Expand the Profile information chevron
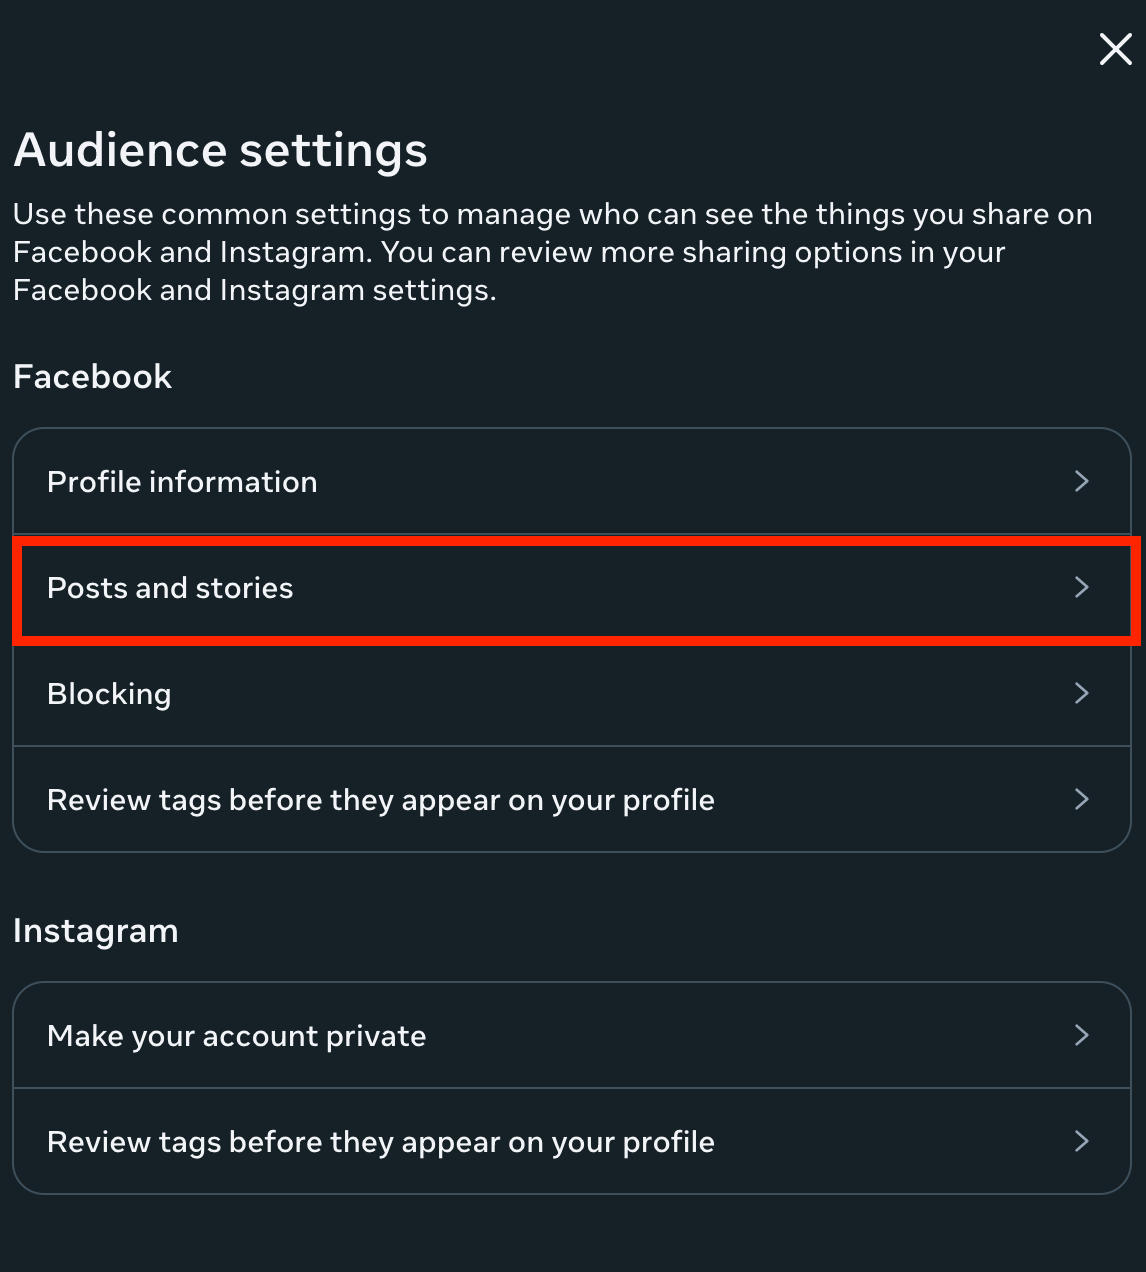The height and width of the screenshot is (1272, 1146). [x=1081, y=481]
